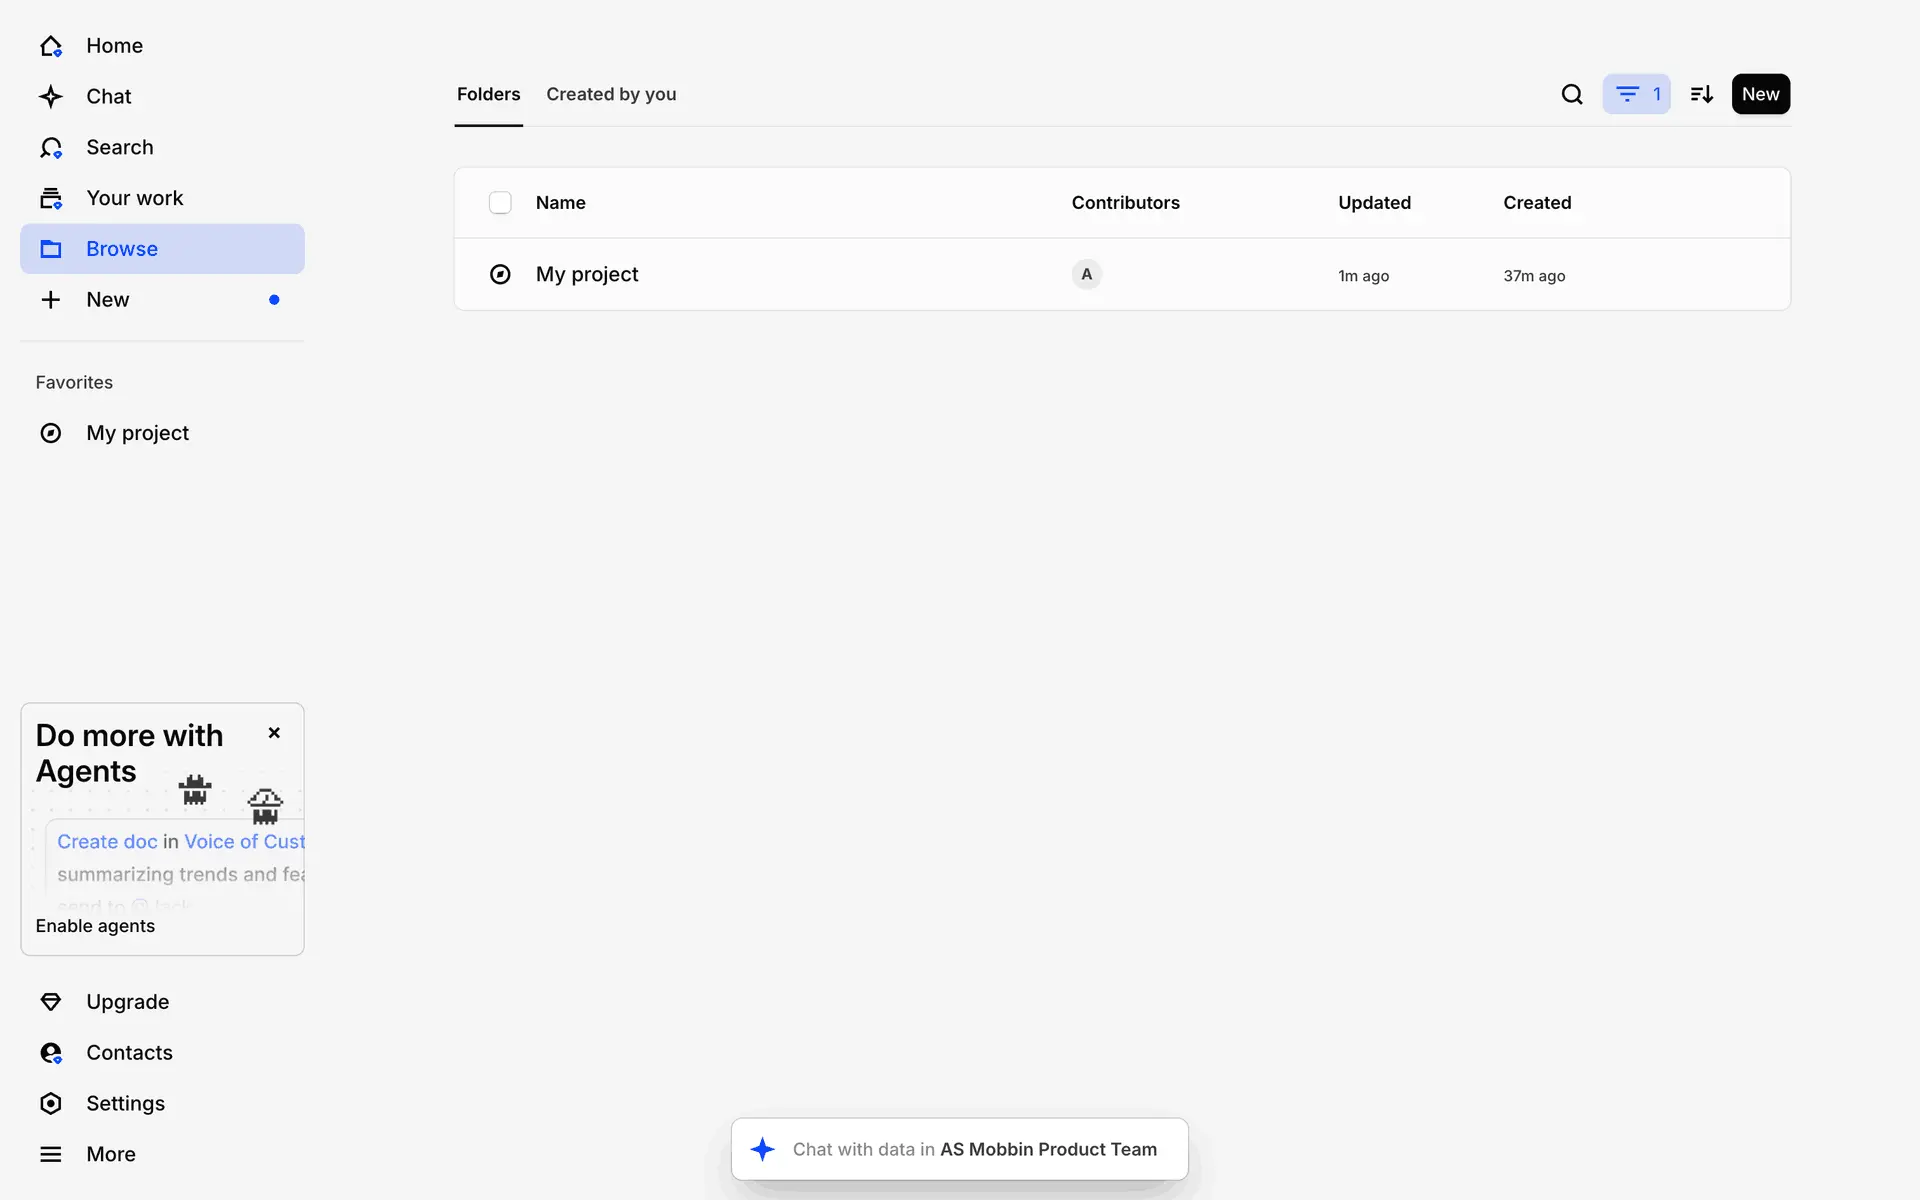Select the Folders tab

[x=488, y=94]
